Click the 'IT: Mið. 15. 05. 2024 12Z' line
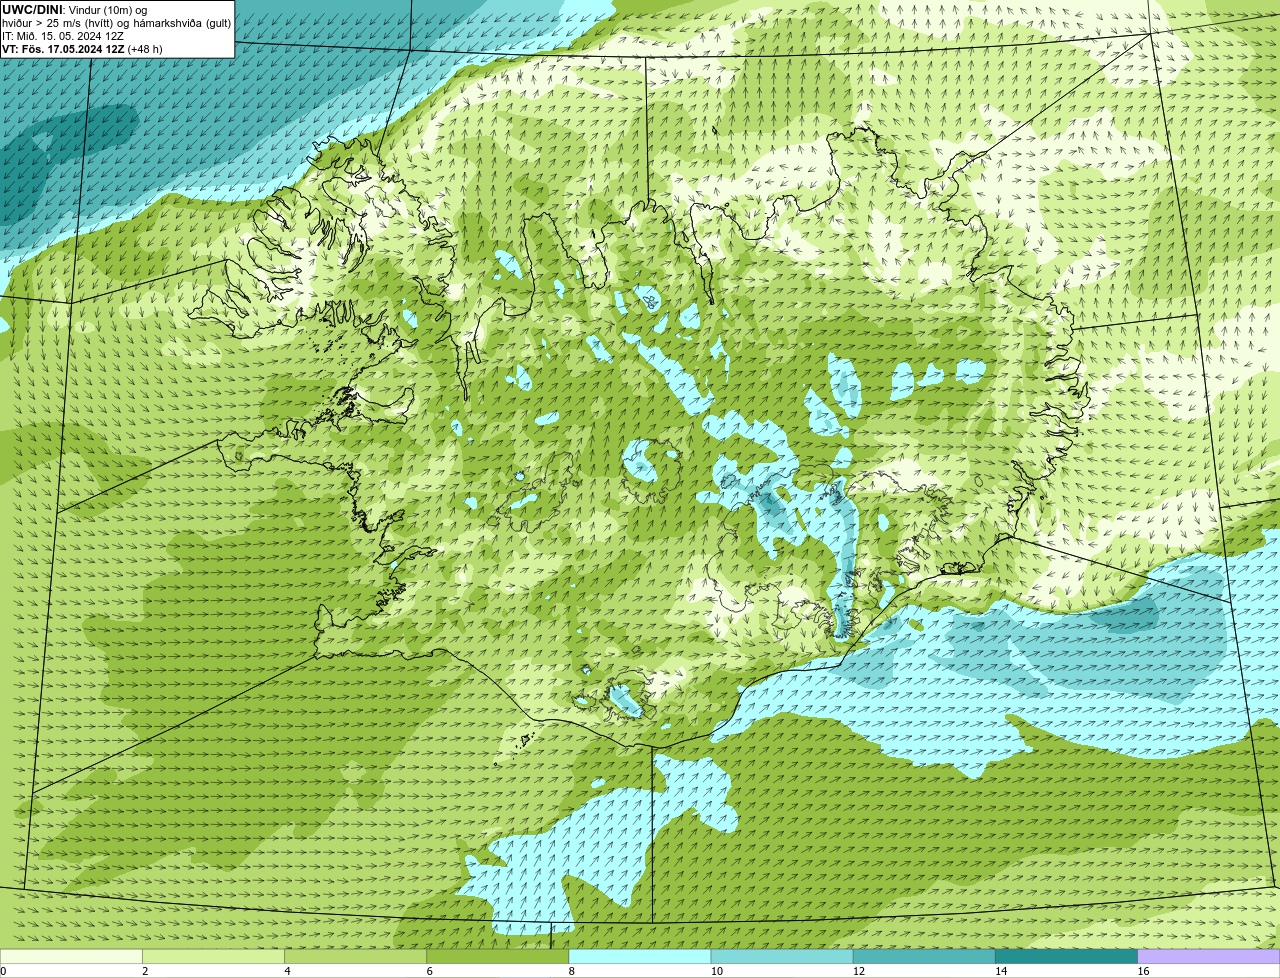The width and height of the screenshot is (1280, 978). (63, 36)
